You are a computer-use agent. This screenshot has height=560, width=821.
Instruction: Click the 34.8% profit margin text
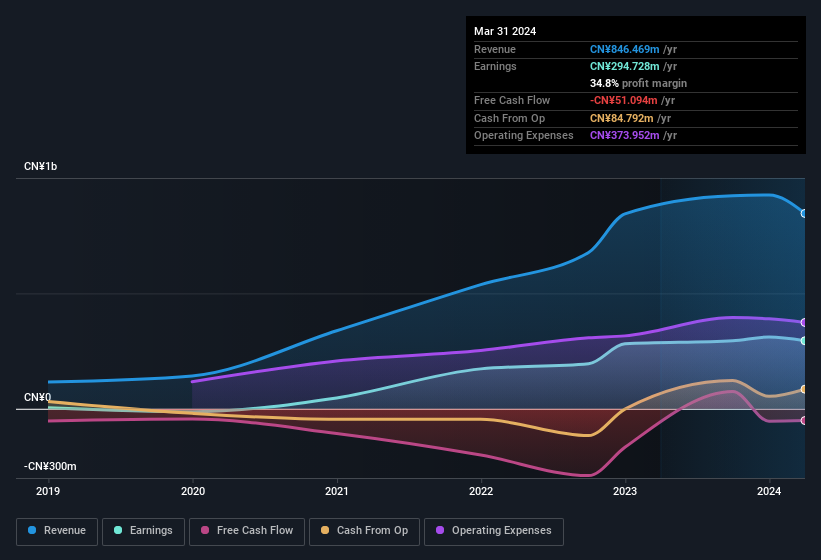pos(638,83)
